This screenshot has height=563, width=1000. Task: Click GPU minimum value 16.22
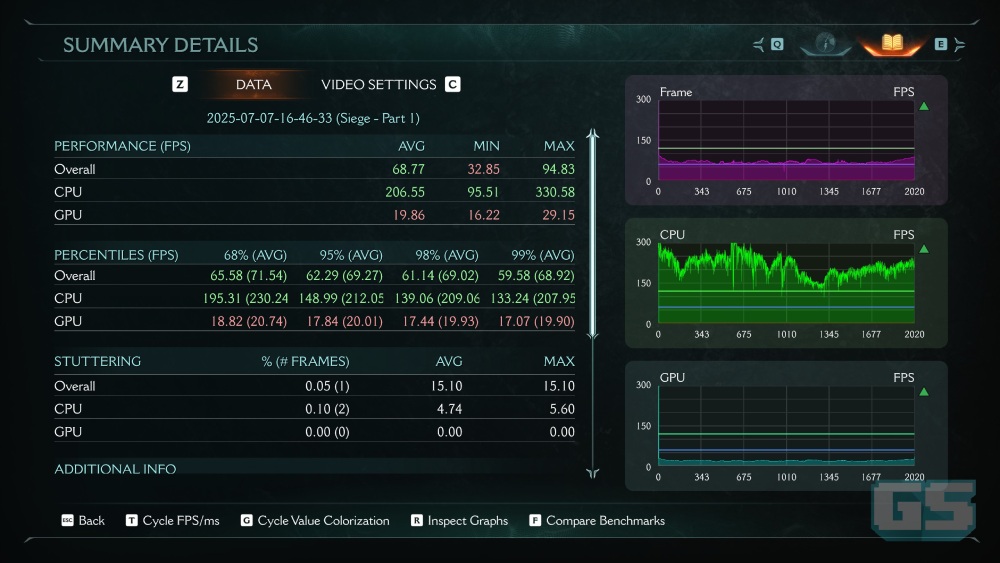tap(484, 215)
